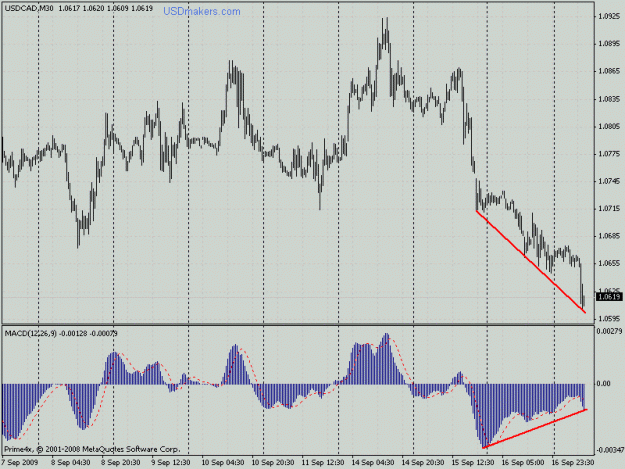Click the 10 Sep 20:30 time label
The width and height of the screenshot is (625, 469).
point(273,462)
